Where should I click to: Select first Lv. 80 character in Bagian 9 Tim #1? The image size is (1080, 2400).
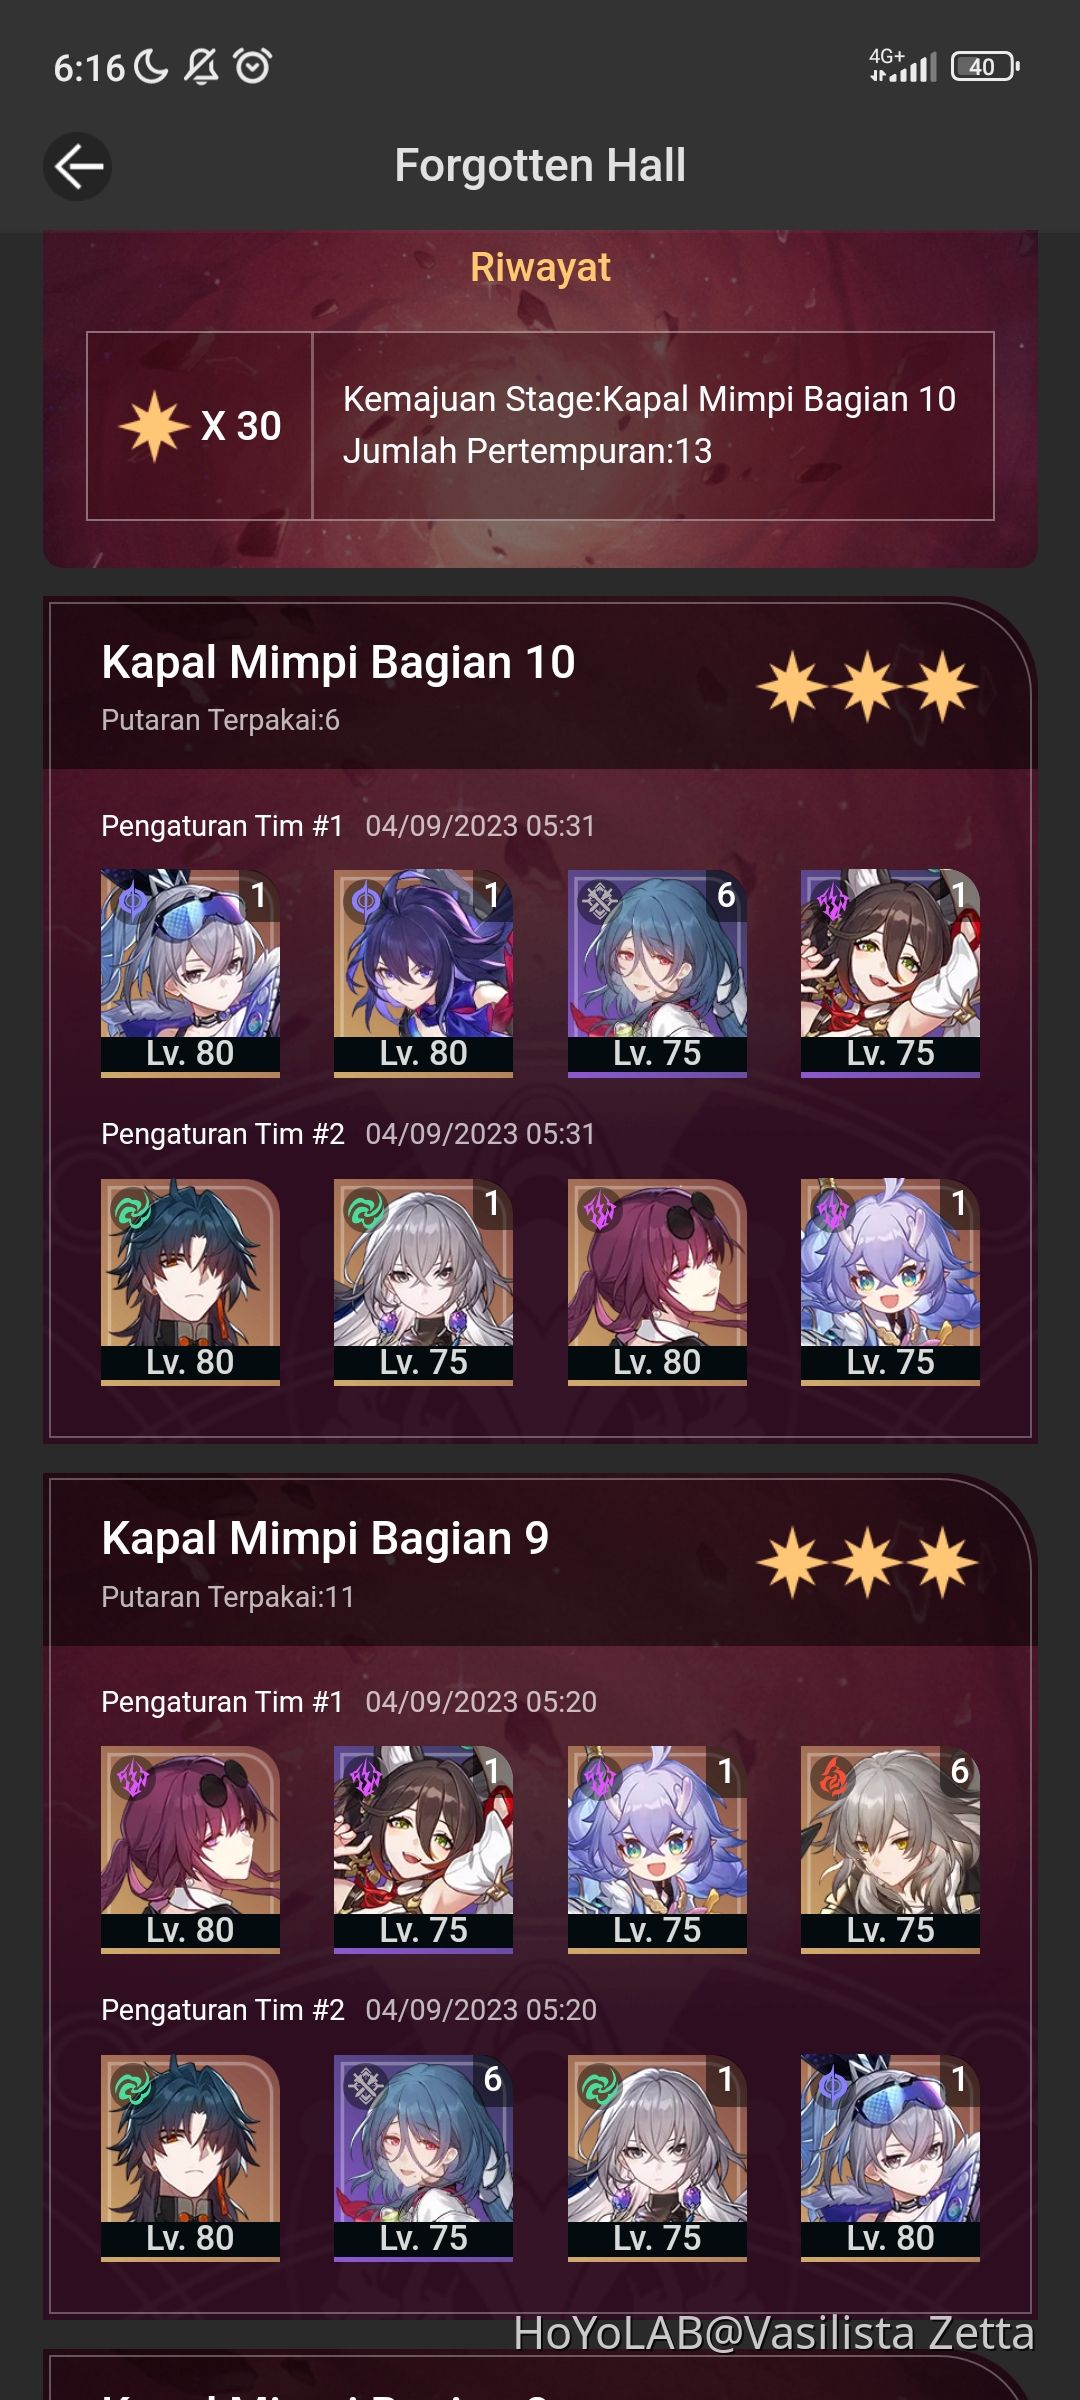(190, 1850)
